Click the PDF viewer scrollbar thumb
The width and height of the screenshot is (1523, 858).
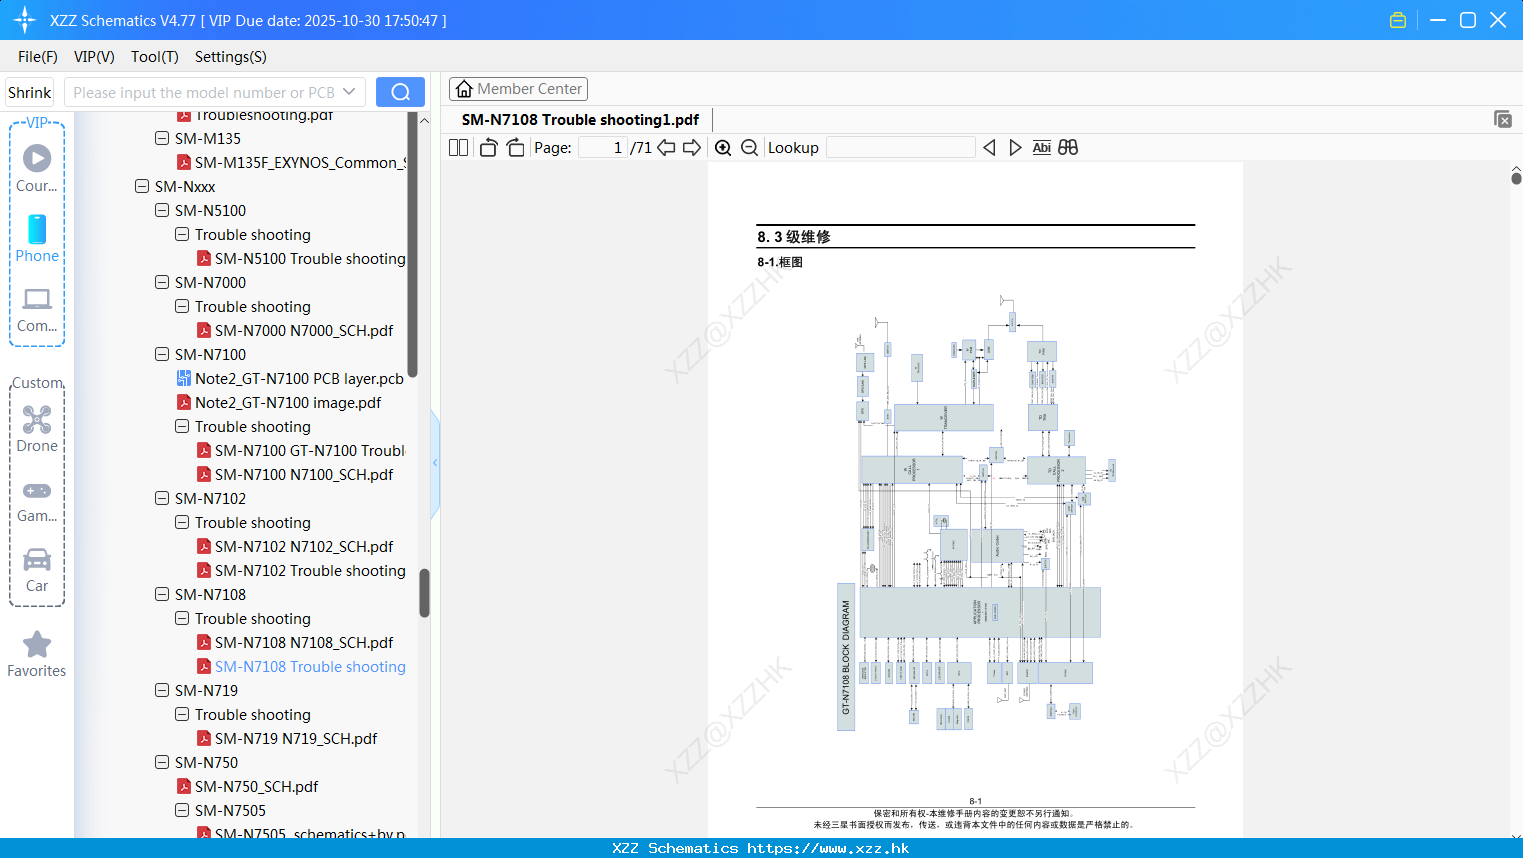pyautogui.click(x=1516, y=178)
